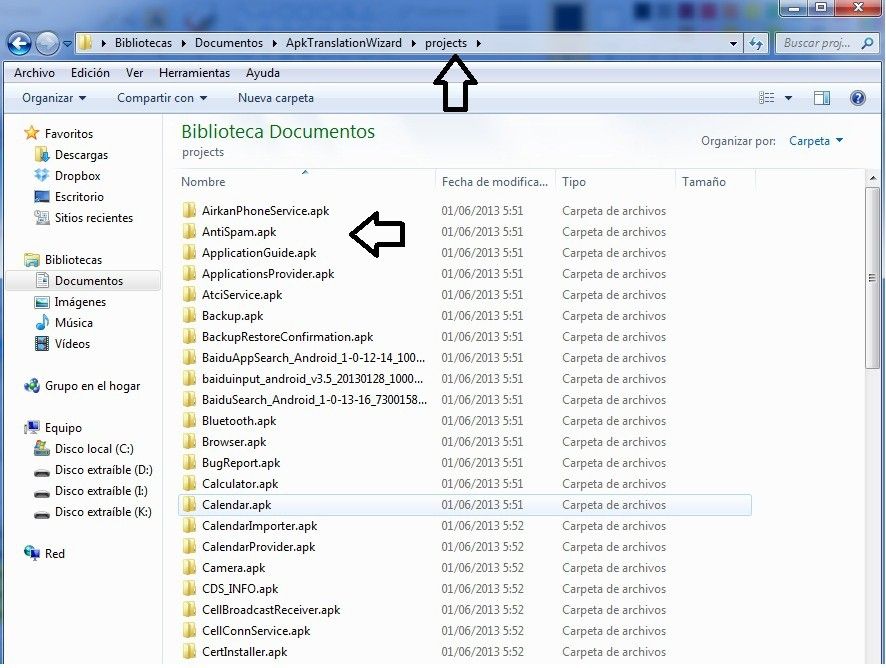
Task: Click the AntiSpam.apk folder icon
Action: point(189,232)
